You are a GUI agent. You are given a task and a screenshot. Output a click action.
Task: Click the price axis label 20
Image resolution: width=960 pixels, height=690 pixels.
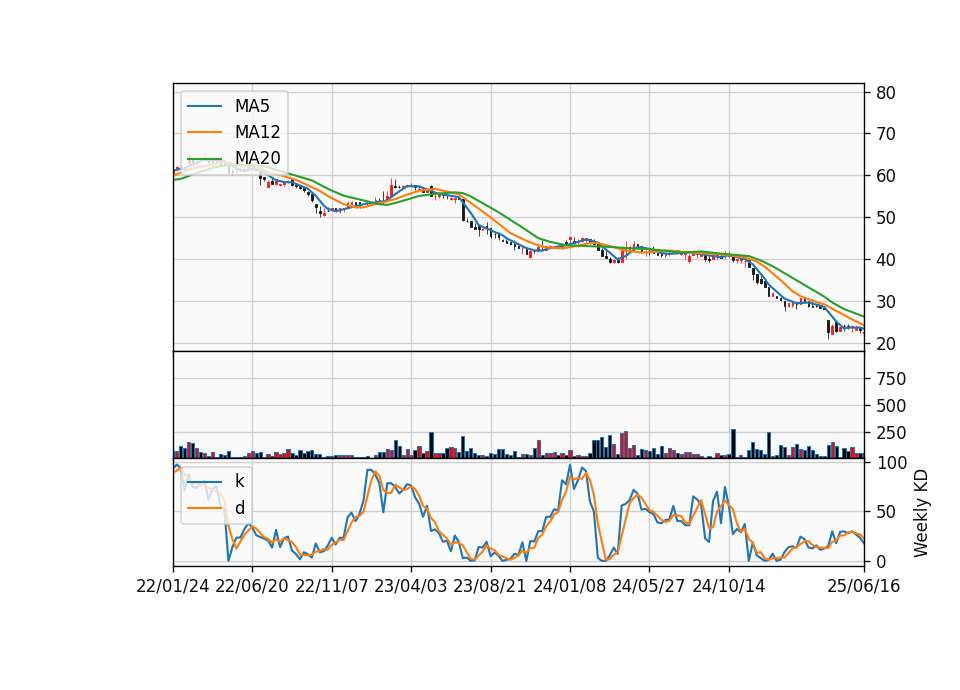coord(886,344)
